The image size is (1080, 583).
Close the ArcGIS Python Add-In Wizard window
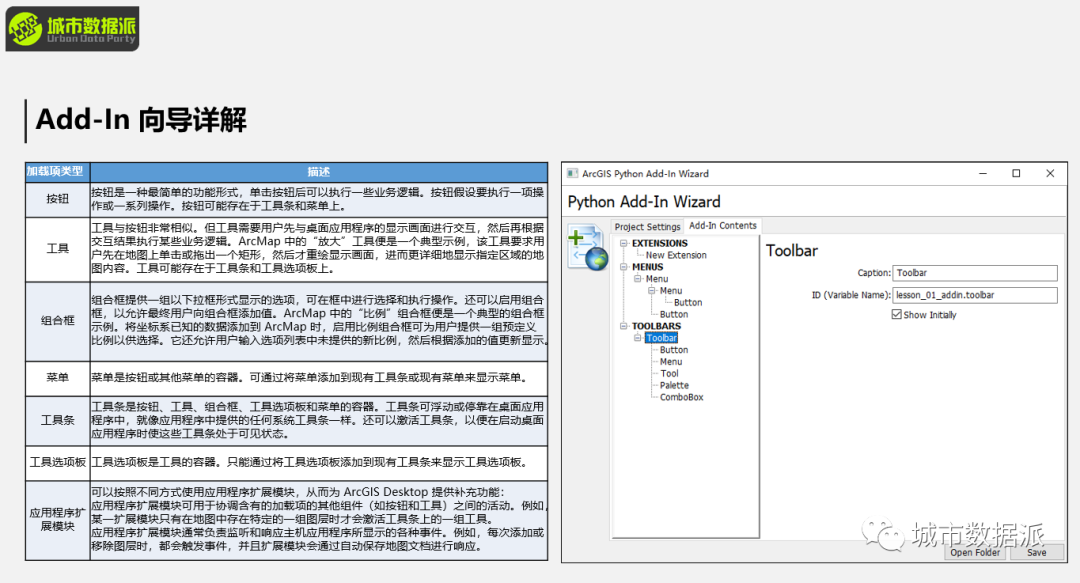click(1050, 174)
